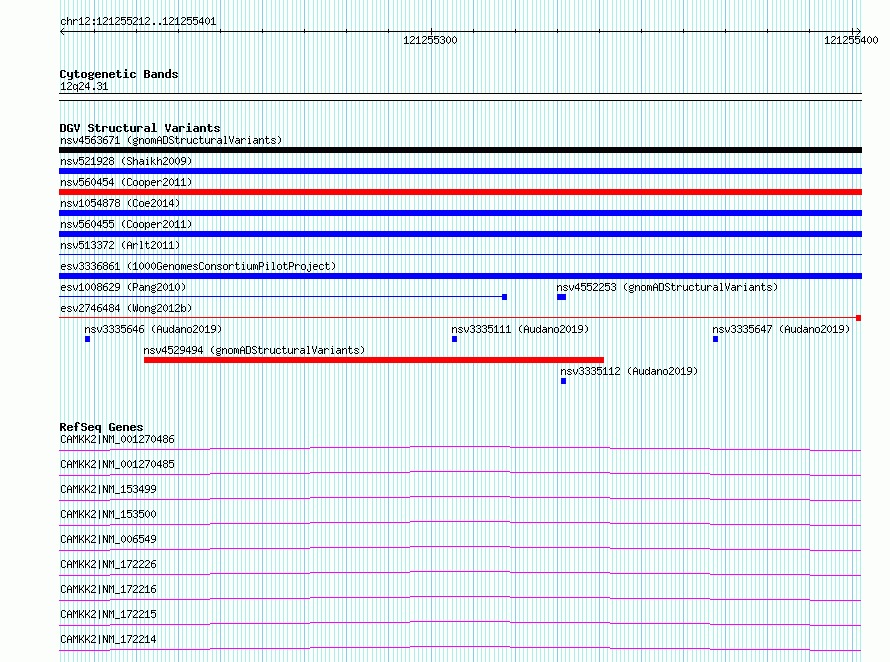Open nsv1054878 (Coe2014) label
The height and width of the screenshot is (662, 890).
click(x=120, y=203)
